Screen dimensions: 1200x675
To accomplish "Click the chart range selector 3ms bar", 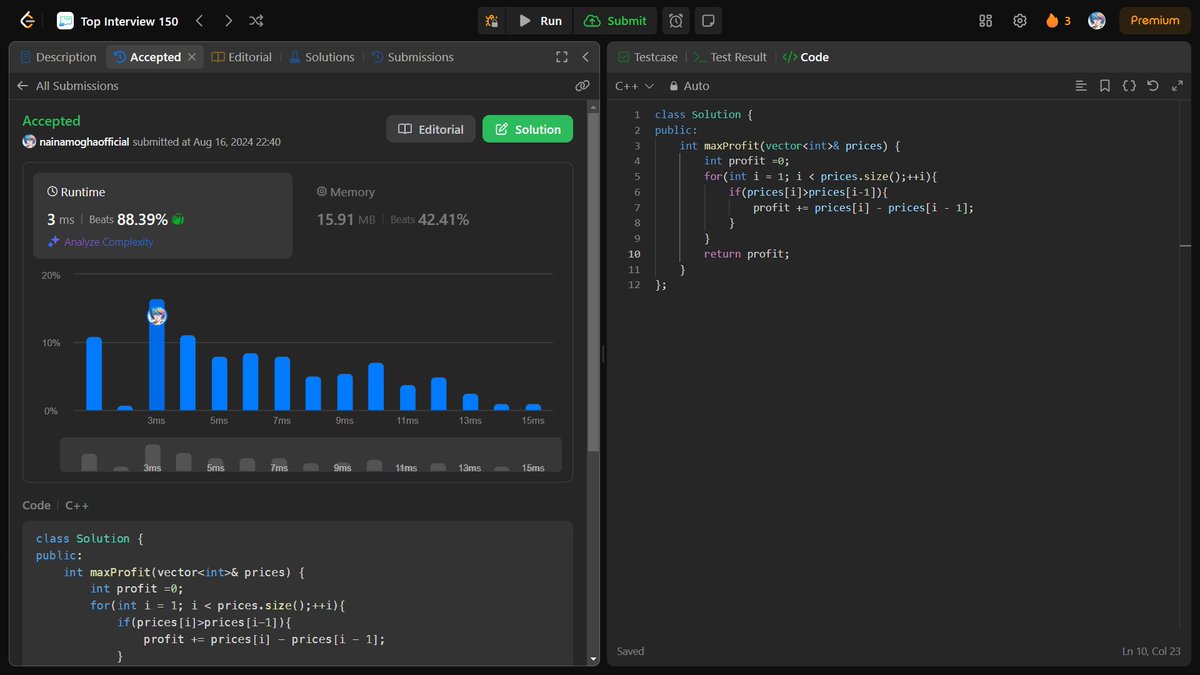I will click(x=152, y=458).
